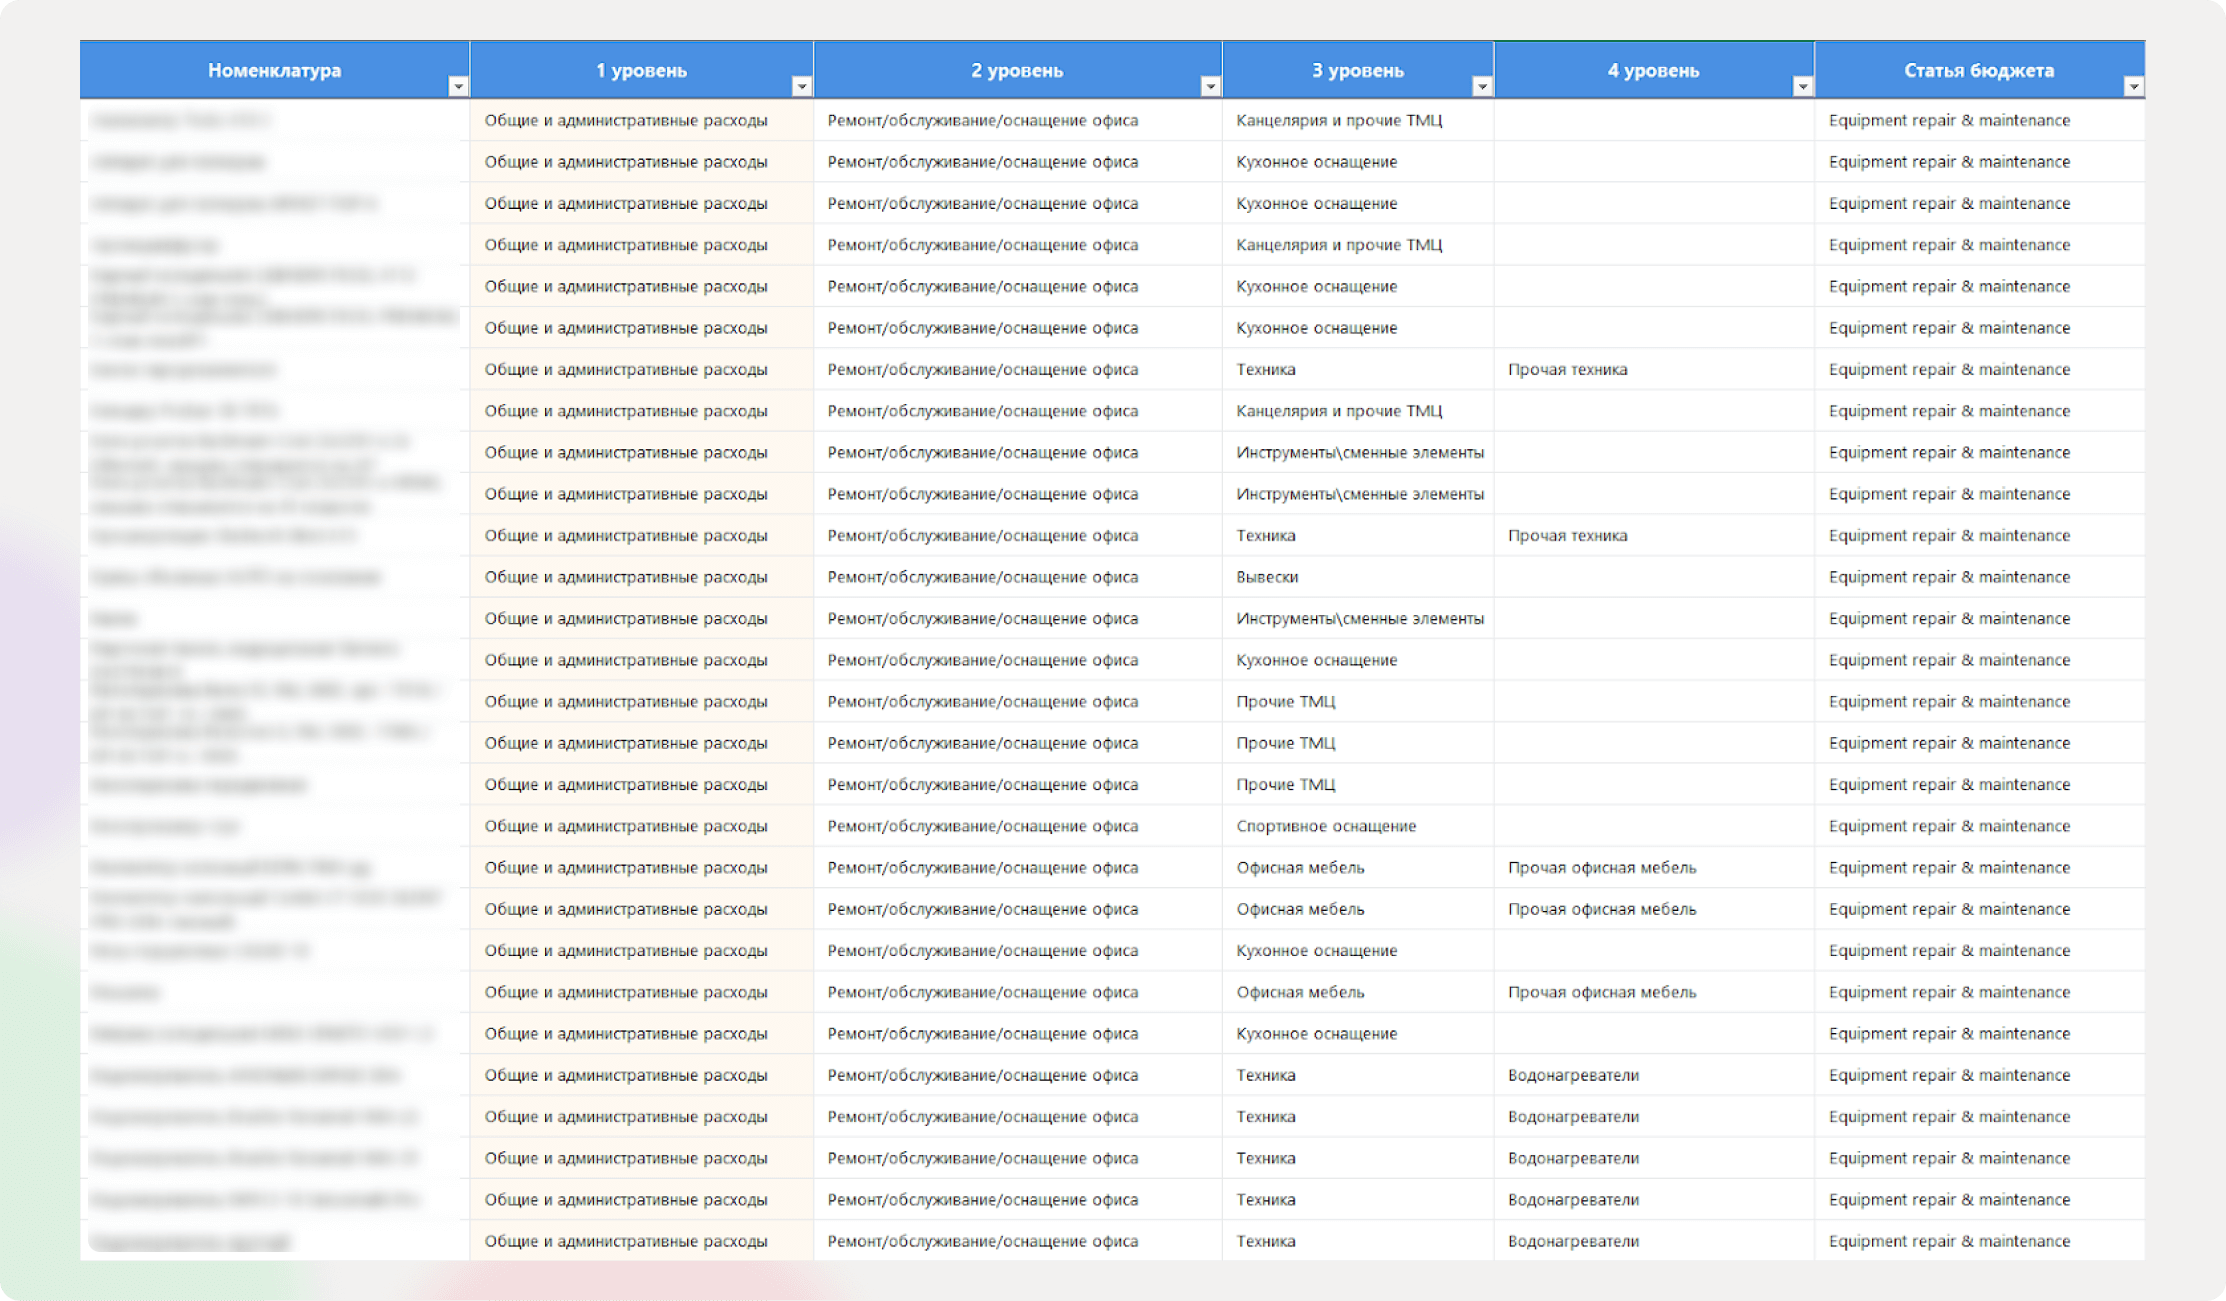The width and height of the screenshot is (2226, 1301).
Task: Open the 1 уровень filter dropdown
Action: coord(801,87)
